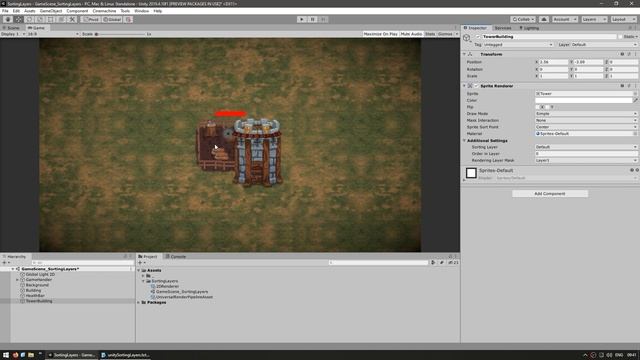Screen dimensions: 640x360
Task: Toggle Gizmos in Game view
Action: 445,34
